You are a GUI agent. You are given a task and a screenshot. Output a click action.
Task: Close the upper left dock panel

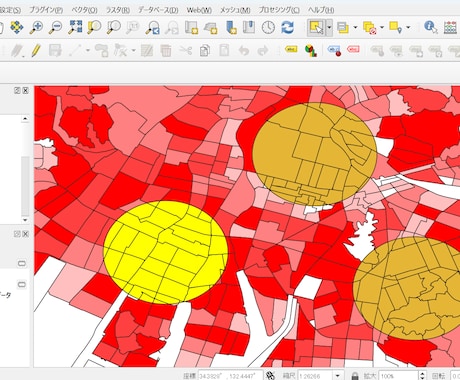point(25,90)
